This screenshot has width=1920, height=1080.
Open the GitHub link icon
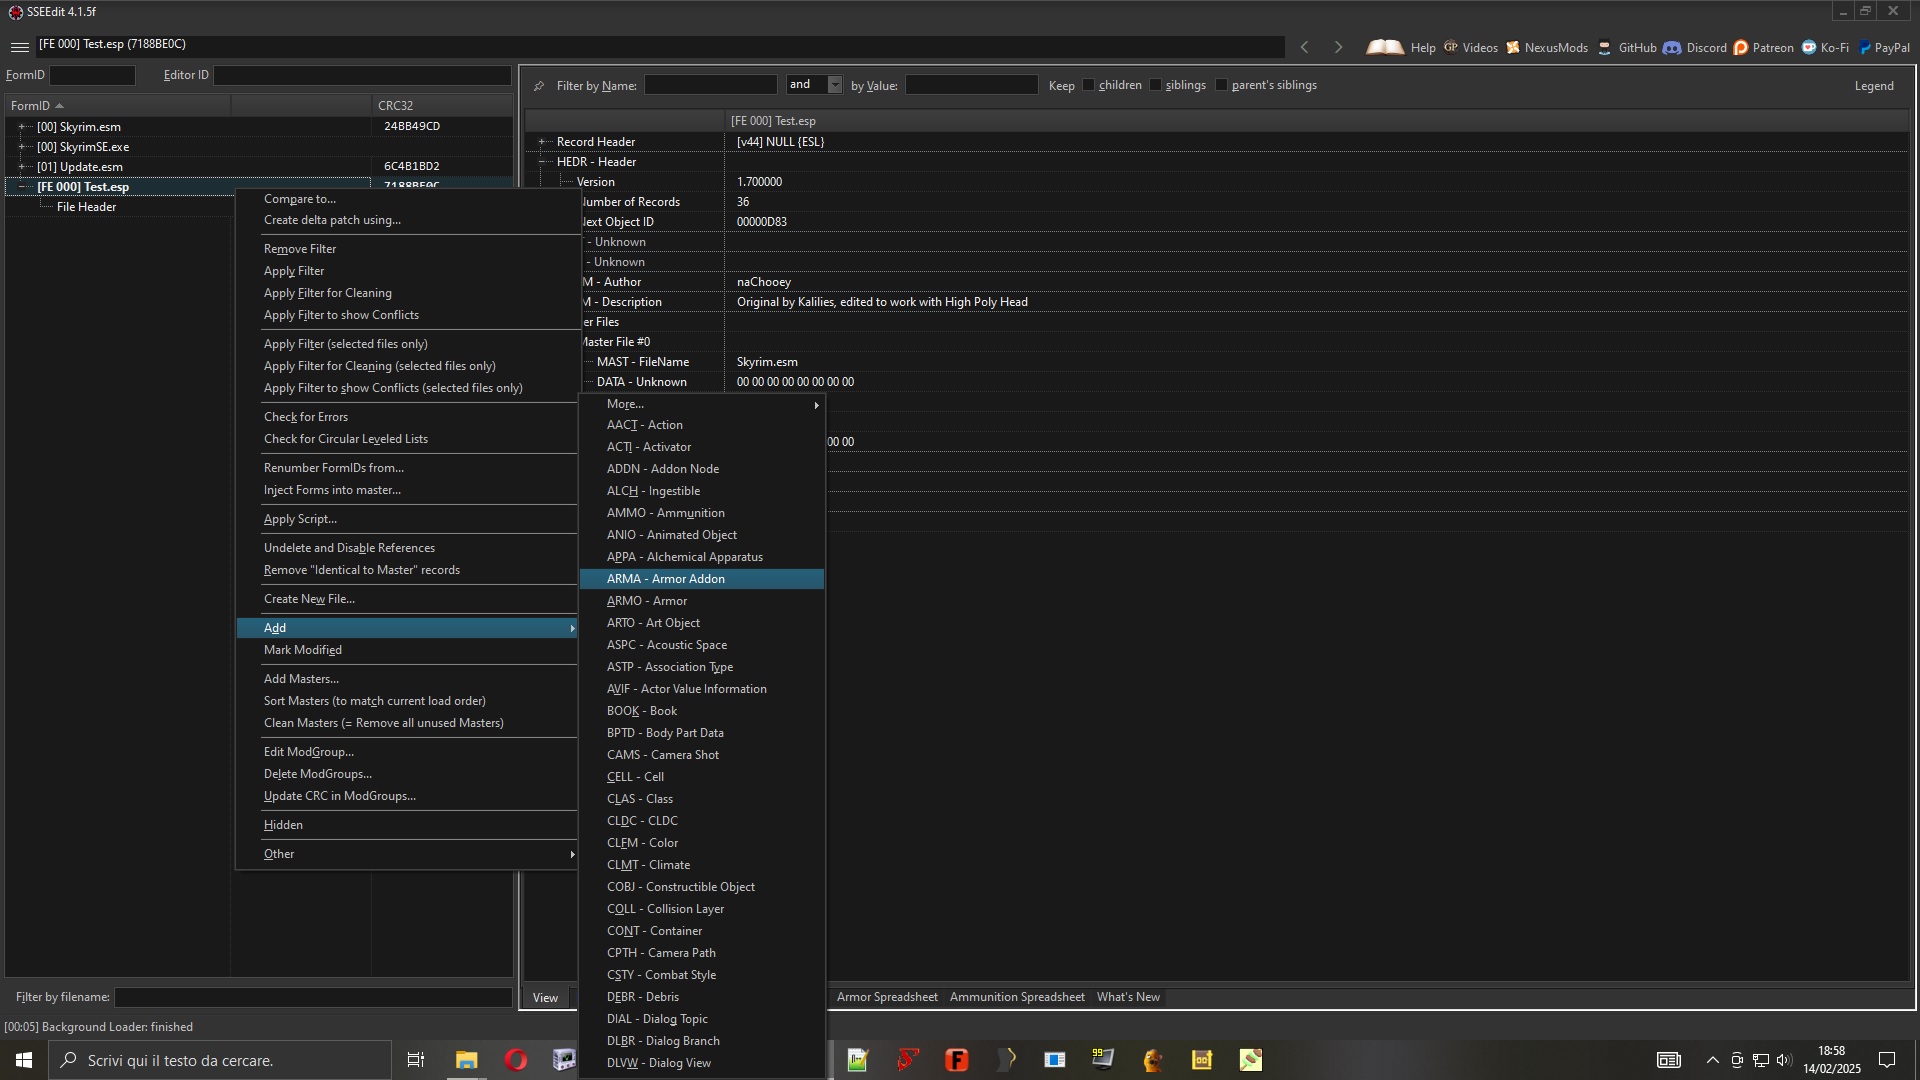(x=1604, y=48)
